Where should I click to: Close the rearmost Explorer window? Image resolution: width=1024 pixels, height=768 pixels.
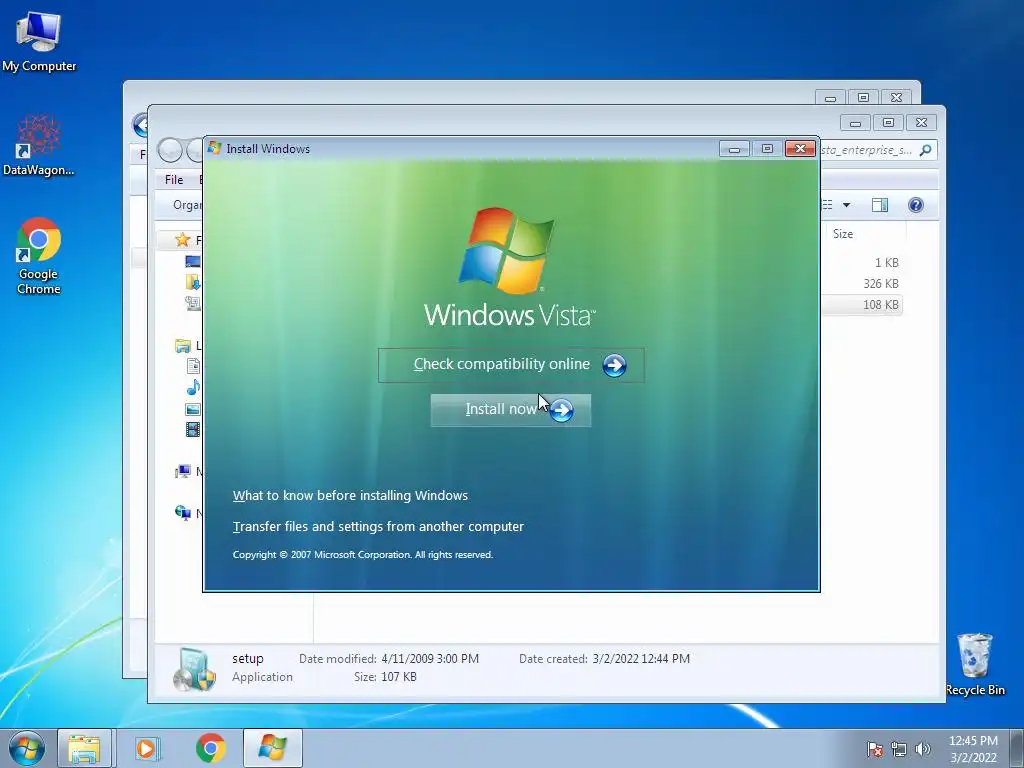[896, 97]
